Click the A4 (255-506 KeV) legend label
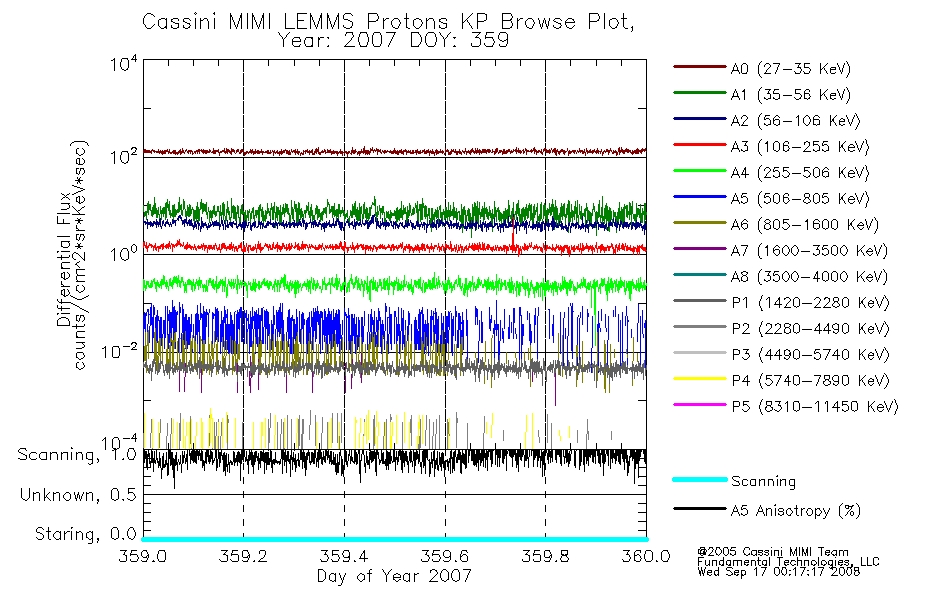The image size is (950, 600). tap(800, 173)
